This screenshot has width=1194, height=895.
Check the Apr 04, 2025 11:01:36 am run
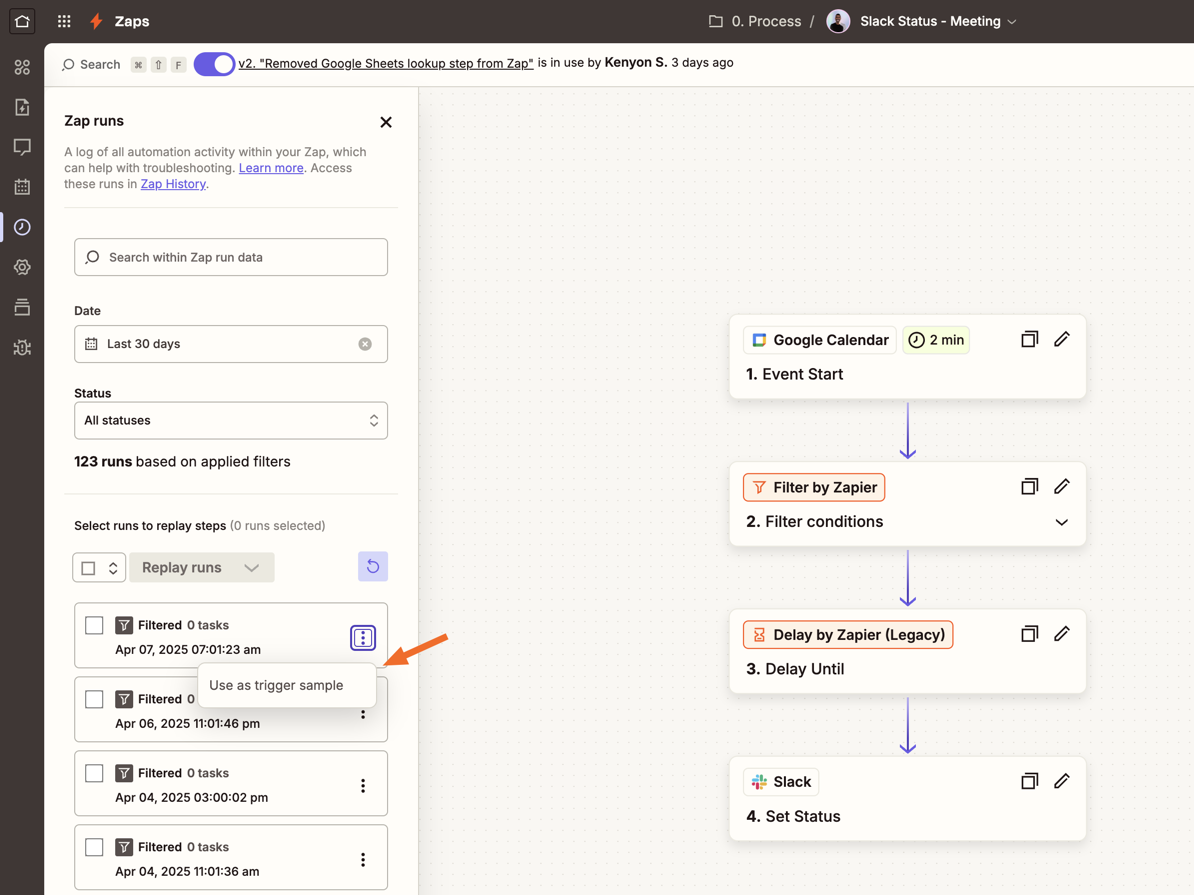pyautogui.click(x=94, y=847)
